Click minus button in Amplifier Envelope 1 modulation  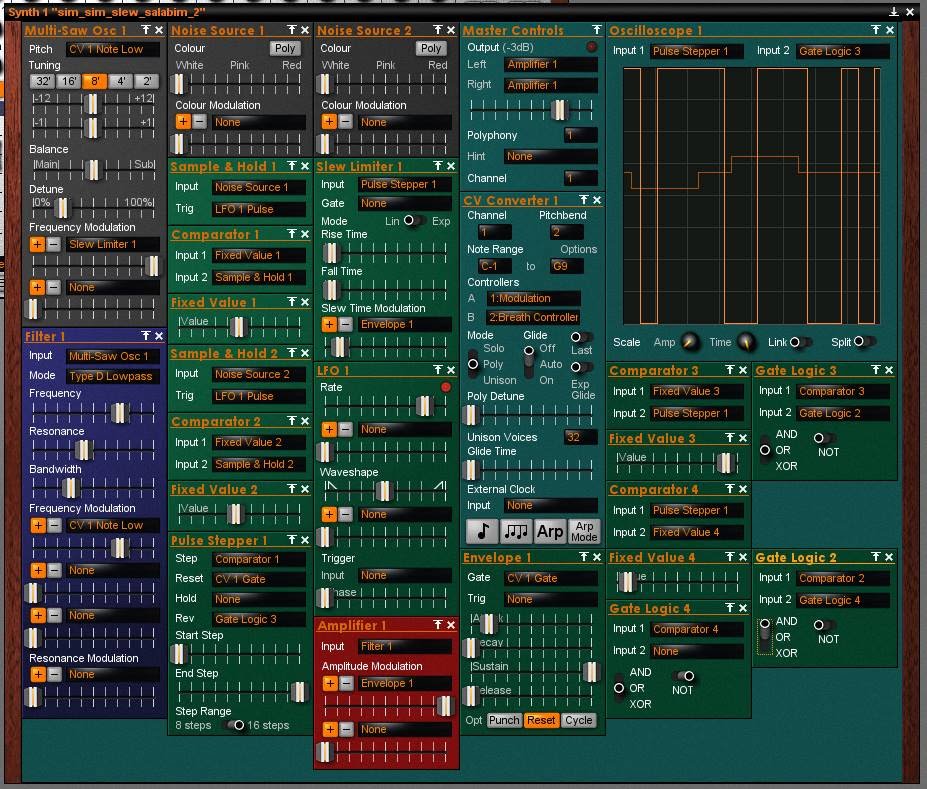(x=345, y=684)
